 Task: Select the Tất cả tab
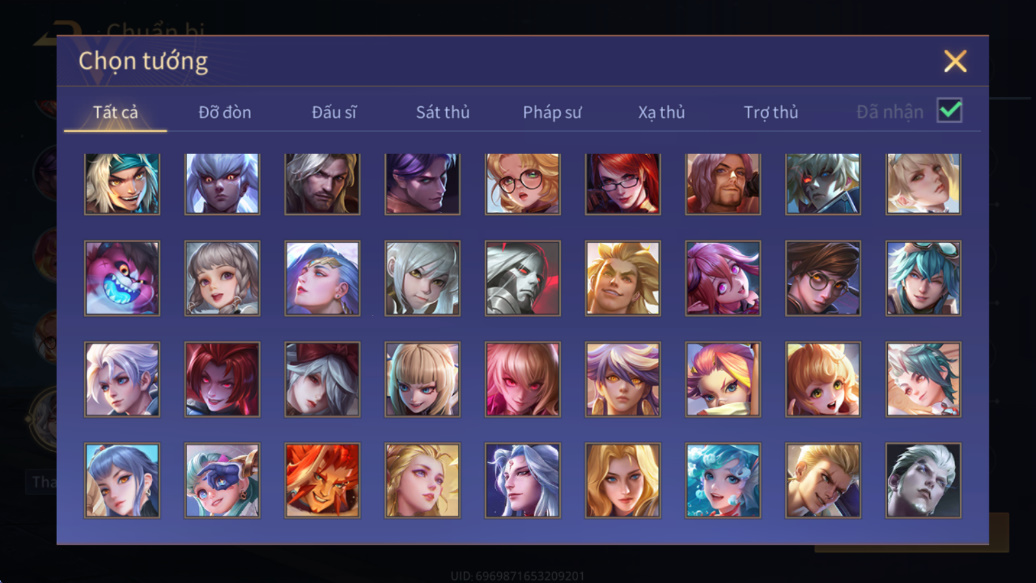116,112
